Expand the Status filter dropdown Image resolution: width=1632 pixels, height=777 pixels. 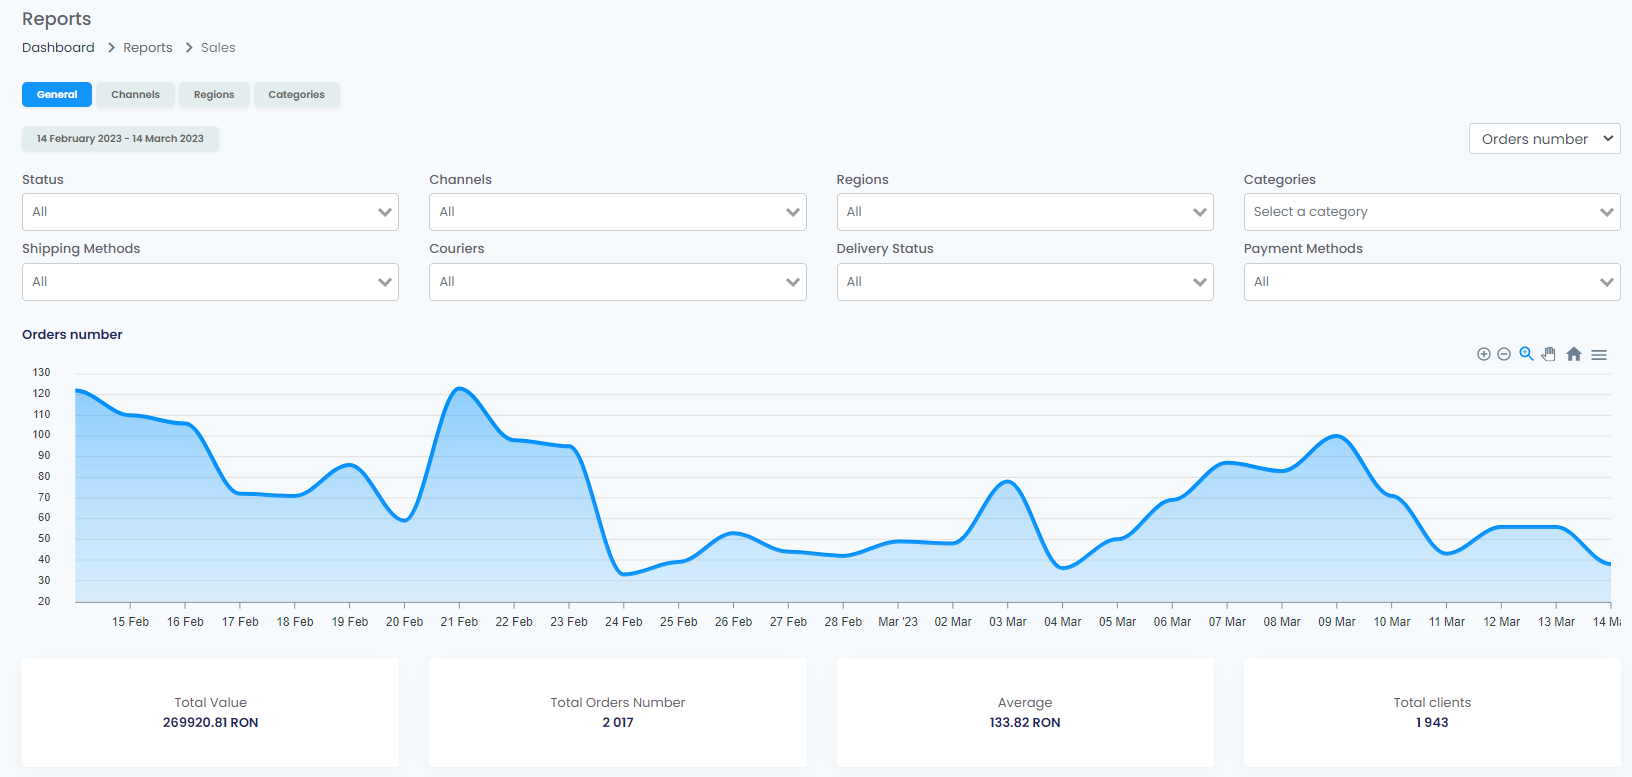[210, 212]
